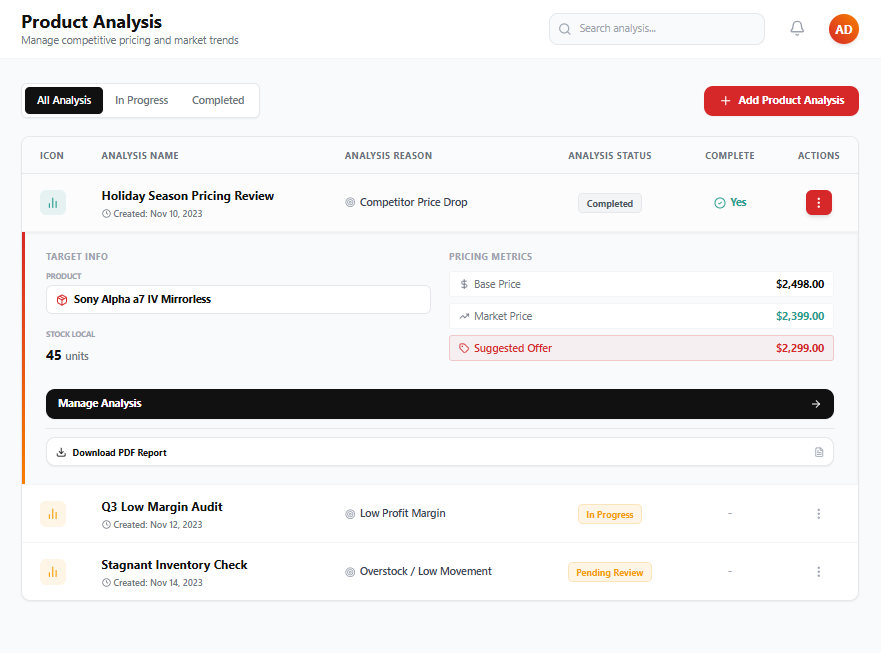881x653 pixels.
Task: Click the search magnifier icon
Action: tap(565, 29)
